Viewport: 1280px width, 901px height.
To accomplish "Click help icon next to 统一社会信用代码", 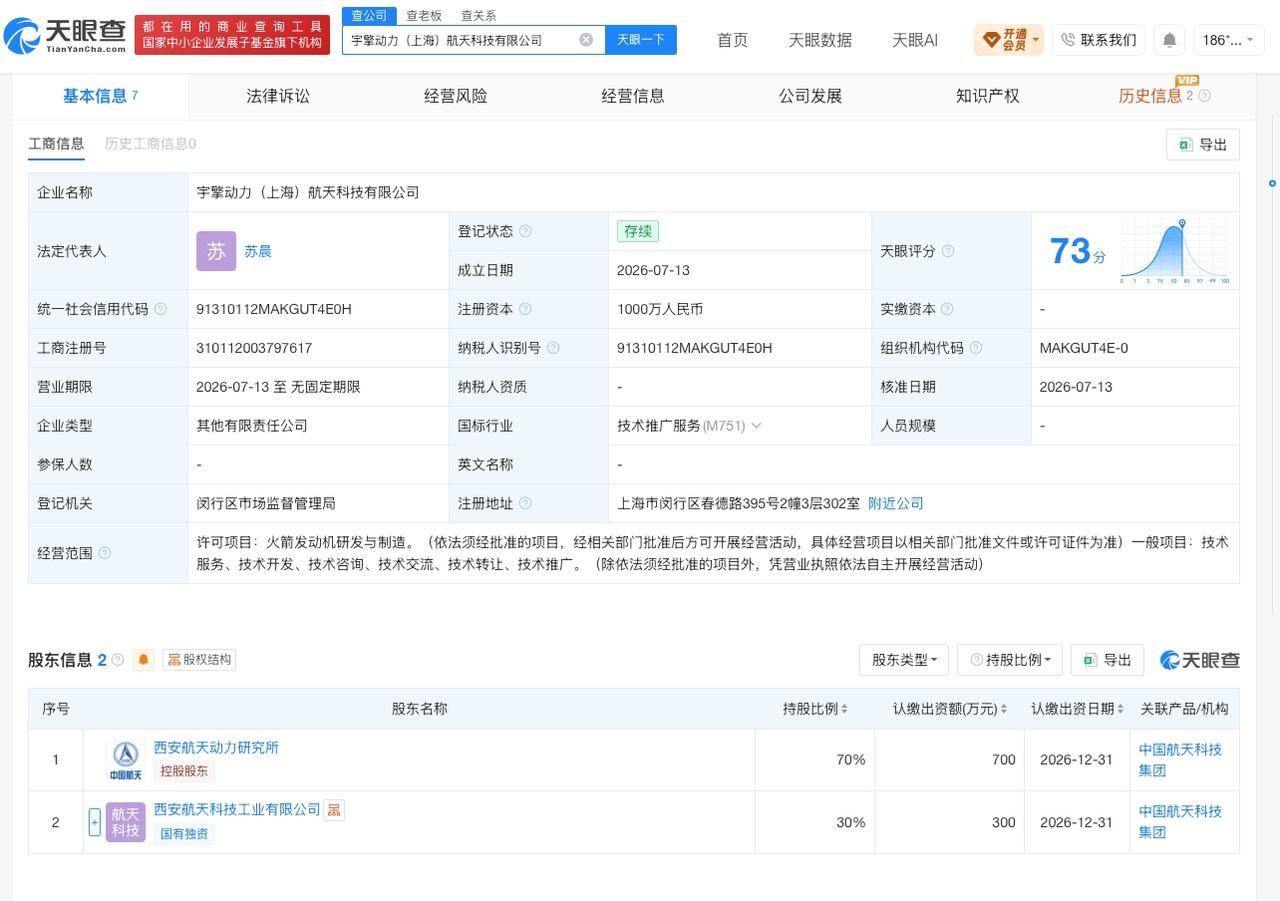I will (x=160, y=309).
